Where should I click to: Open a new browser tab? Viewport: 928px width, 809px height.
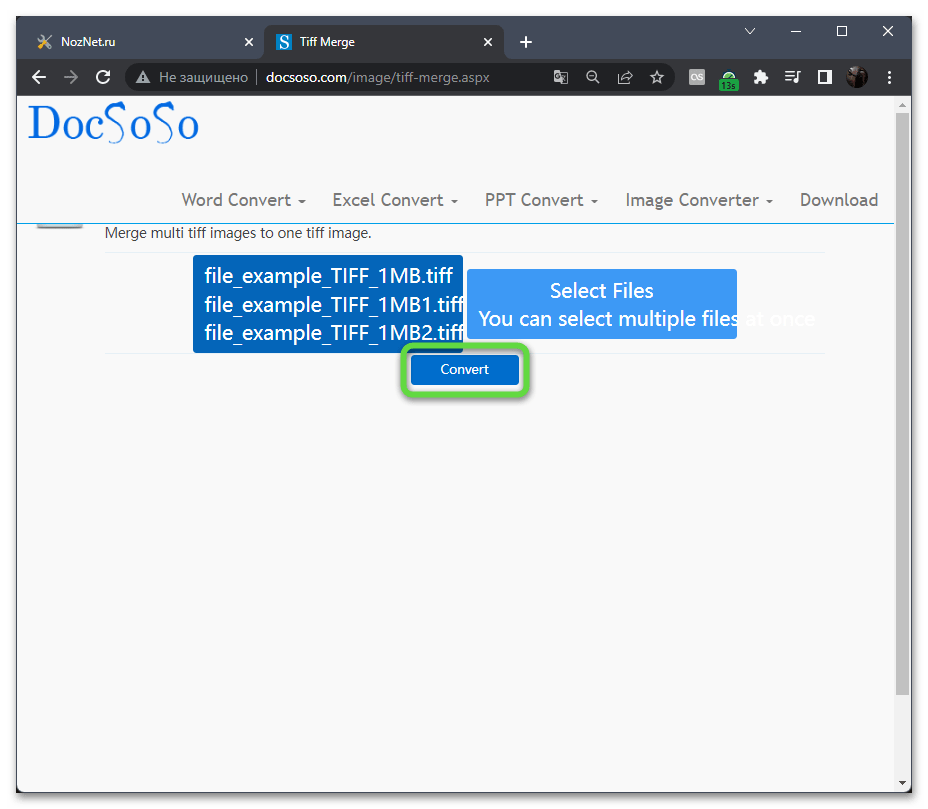pos(526,42)
